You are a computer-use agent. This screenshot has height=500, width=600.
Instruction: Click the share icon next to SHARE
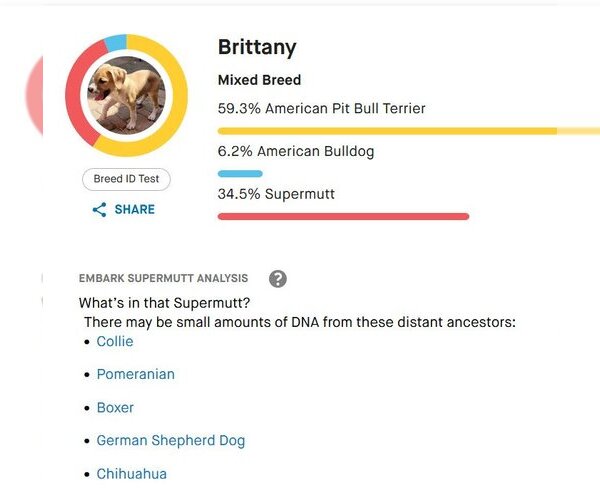click(99, 210)
